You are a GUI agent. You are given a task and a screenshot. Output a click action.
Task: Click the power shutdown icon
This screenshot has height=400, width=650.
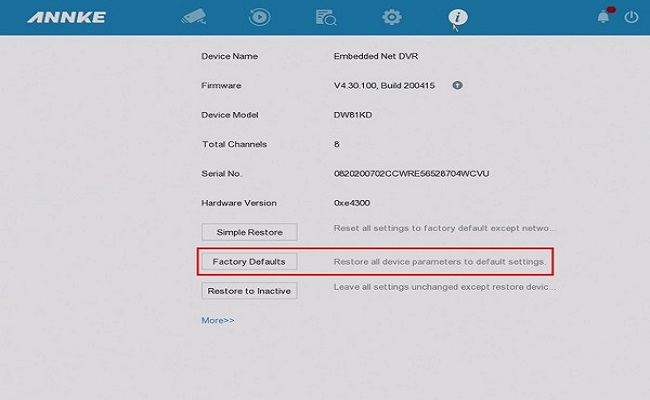[631, 17]
